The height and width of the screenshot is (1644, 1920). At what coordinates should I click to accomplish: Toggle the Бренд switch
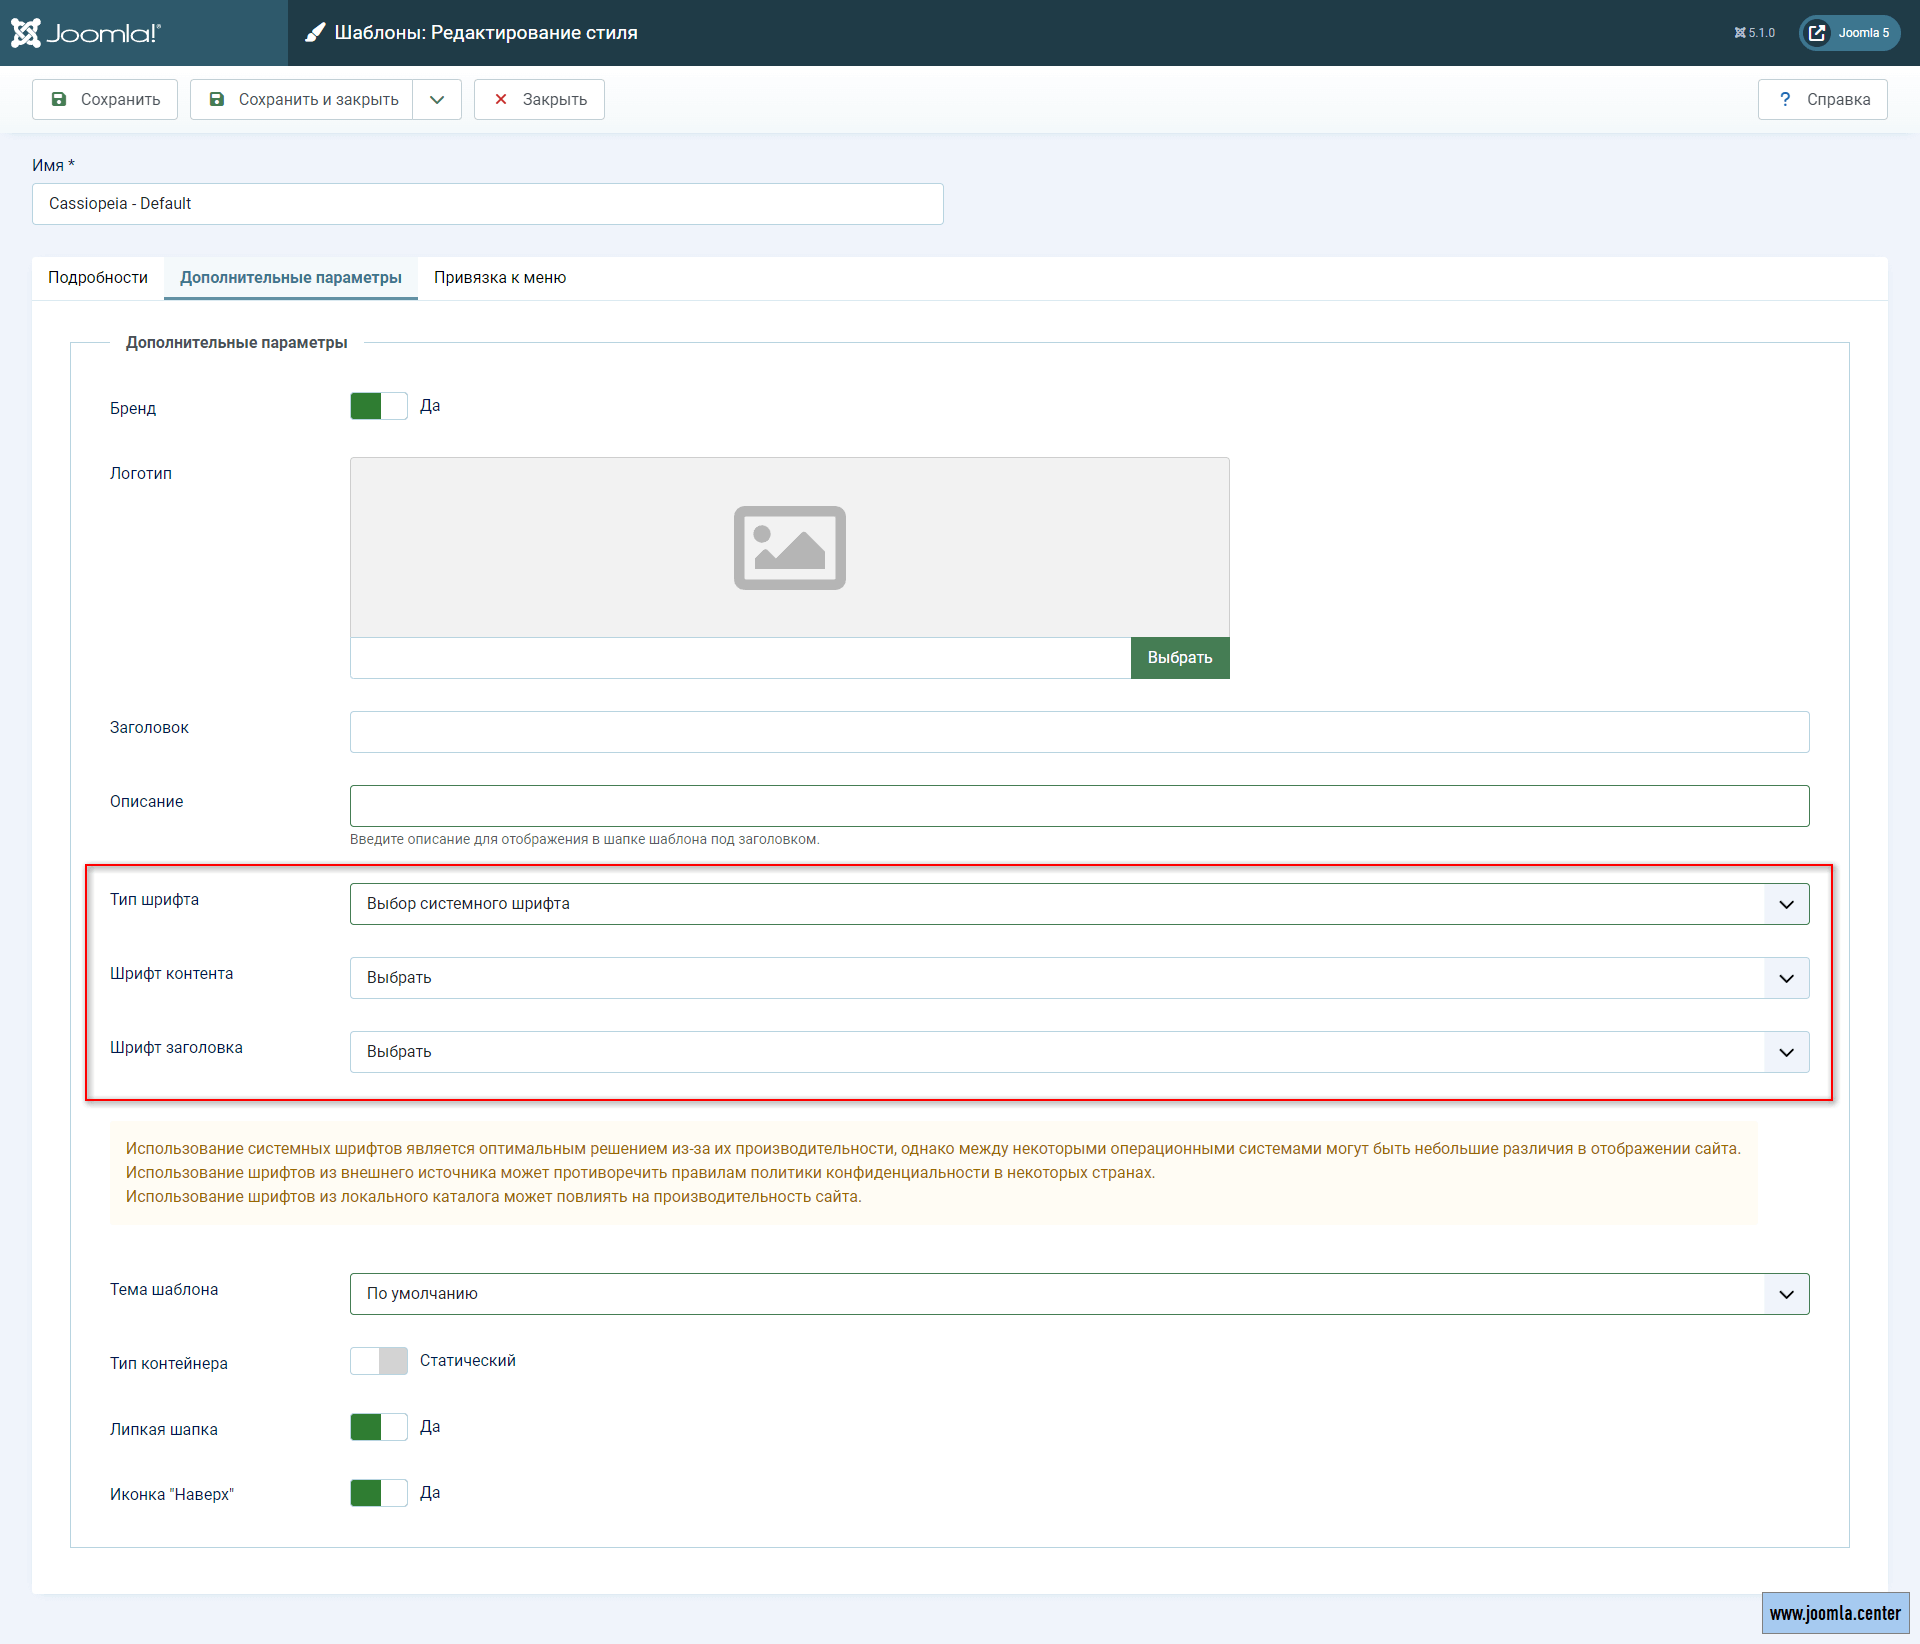[x=378, y=406]
